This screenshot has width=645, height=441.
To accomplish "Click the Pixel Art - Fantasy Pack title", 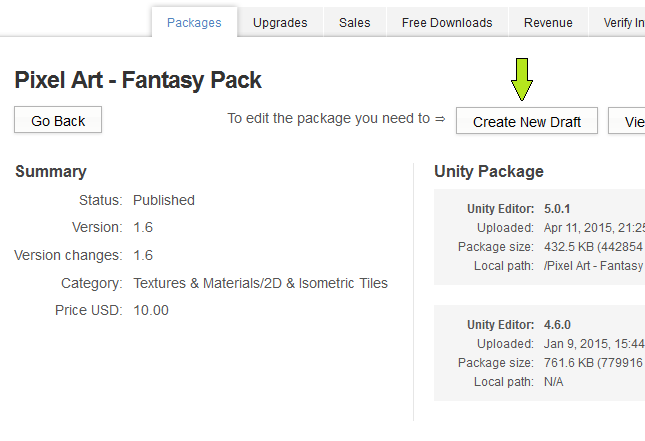I will 138,80.
